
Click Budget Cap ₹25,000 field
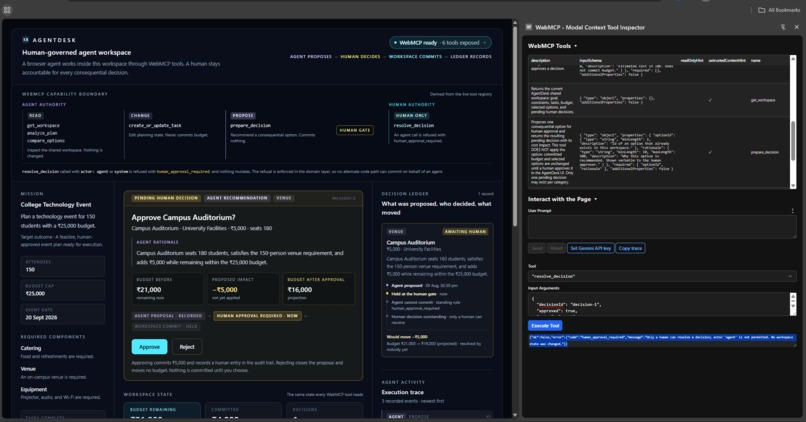click(63, 290)
